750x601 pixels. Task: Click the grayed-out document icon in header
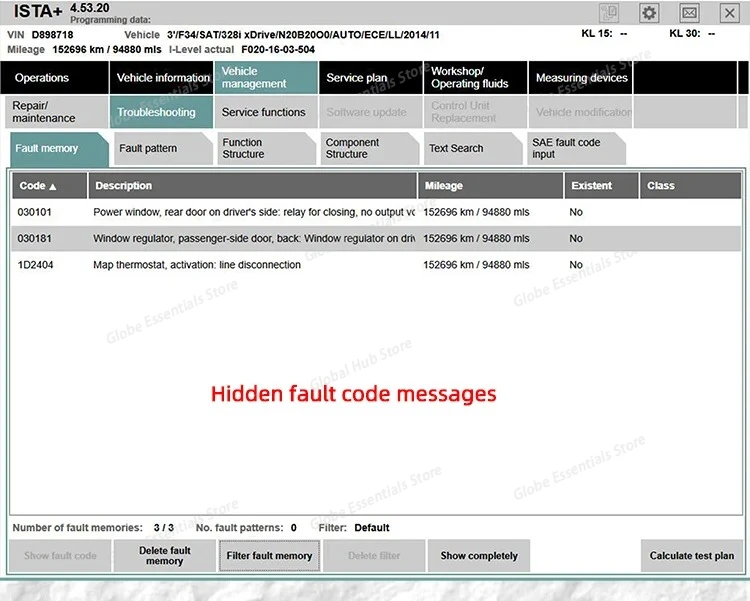tap(608, 12)
